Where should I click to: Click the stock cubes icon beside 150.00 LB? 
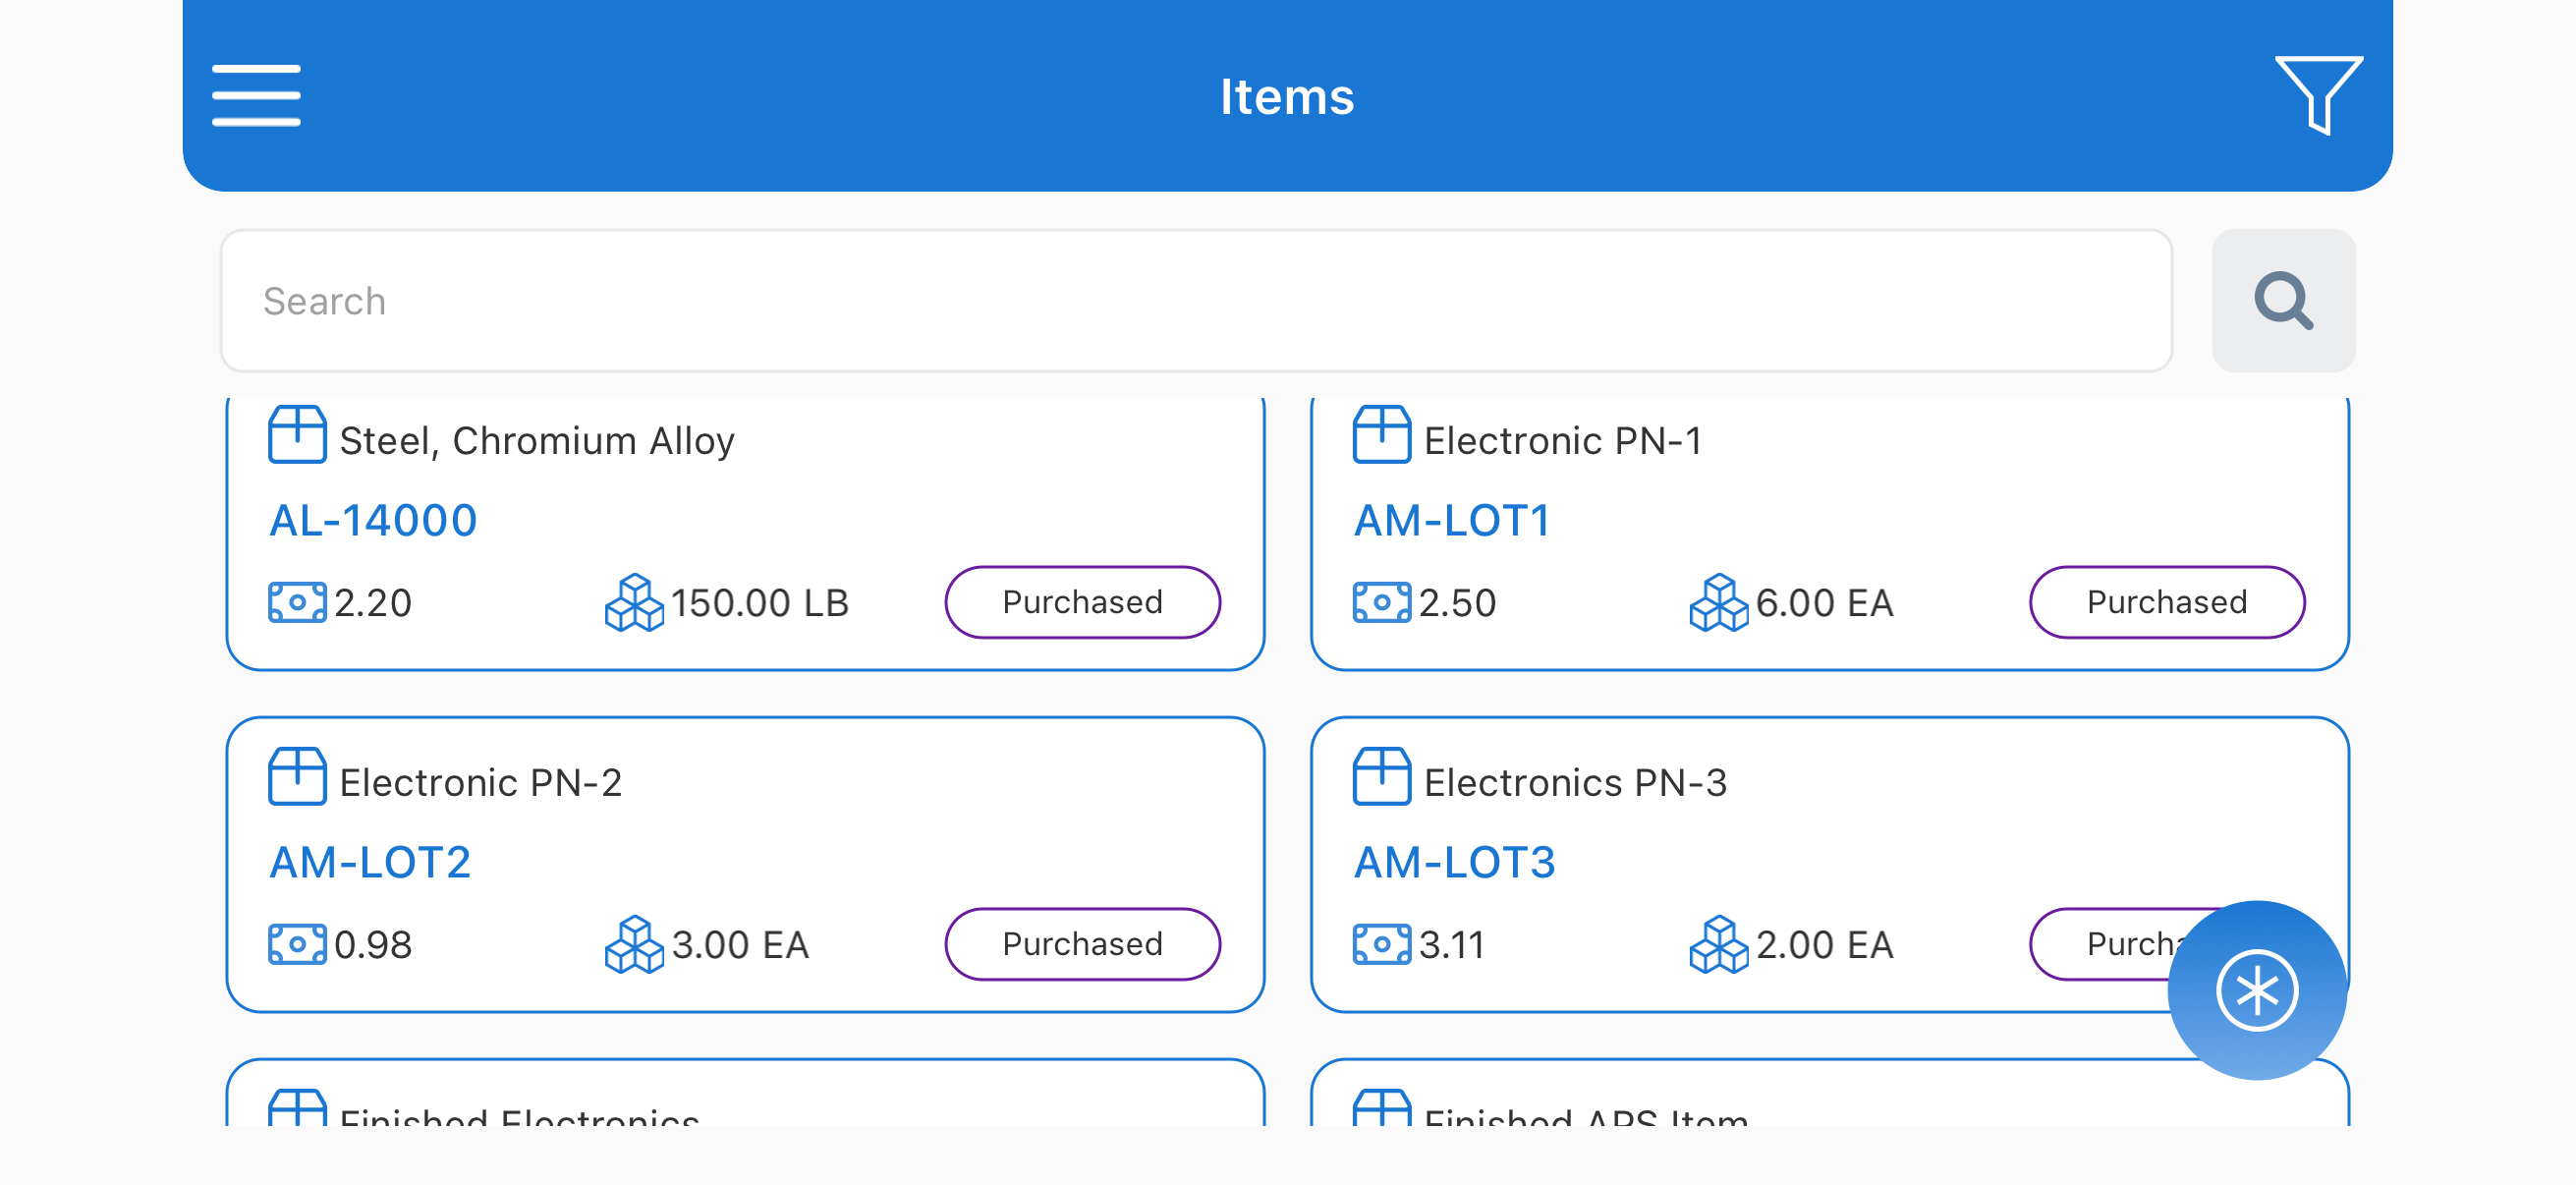[634, 603]
